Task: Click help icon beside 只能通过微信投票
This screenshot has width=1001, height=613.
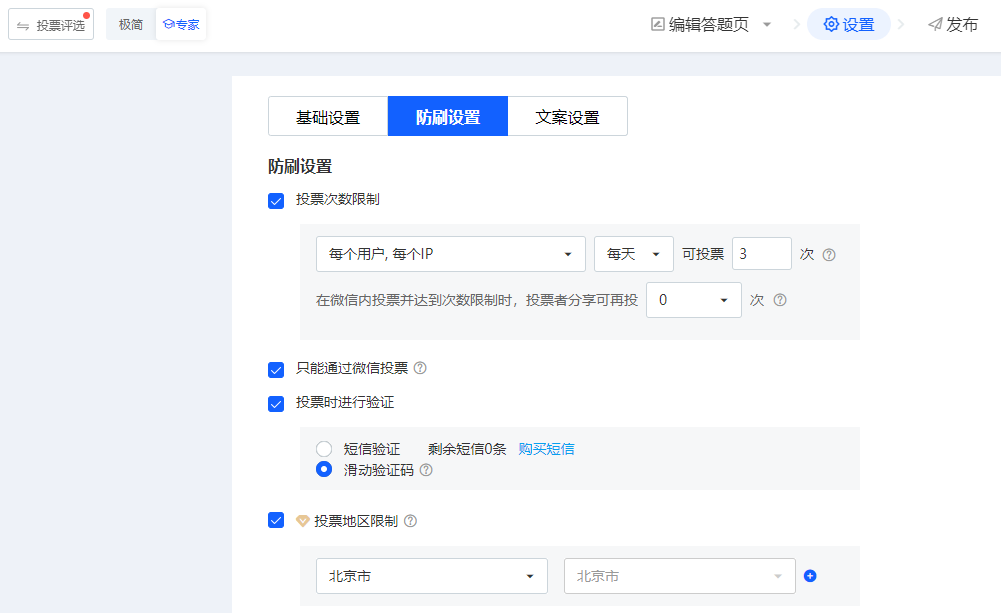Action: pos(420,368)
